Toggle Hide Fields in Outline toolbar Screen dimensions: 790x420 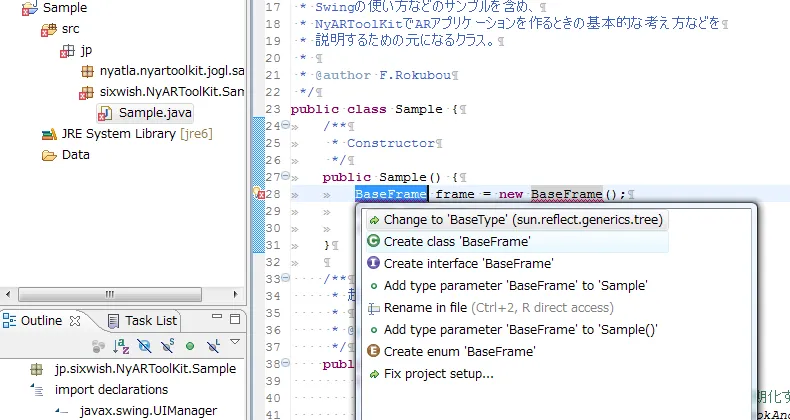(144, 346)
